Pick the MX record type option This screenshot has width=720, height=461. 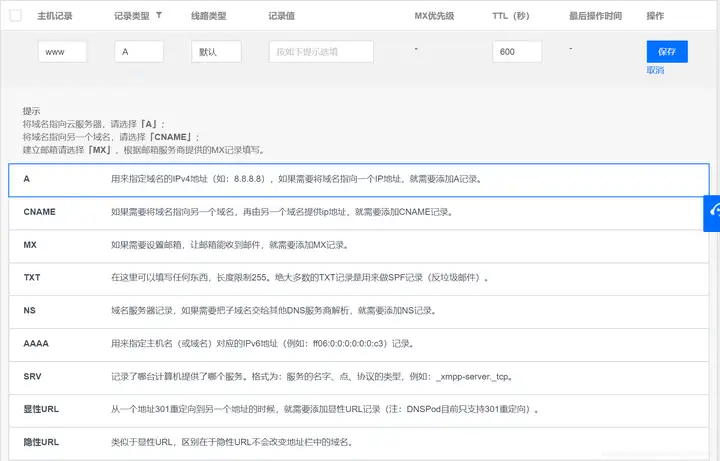pyautogui.click(x=359, y=246)
